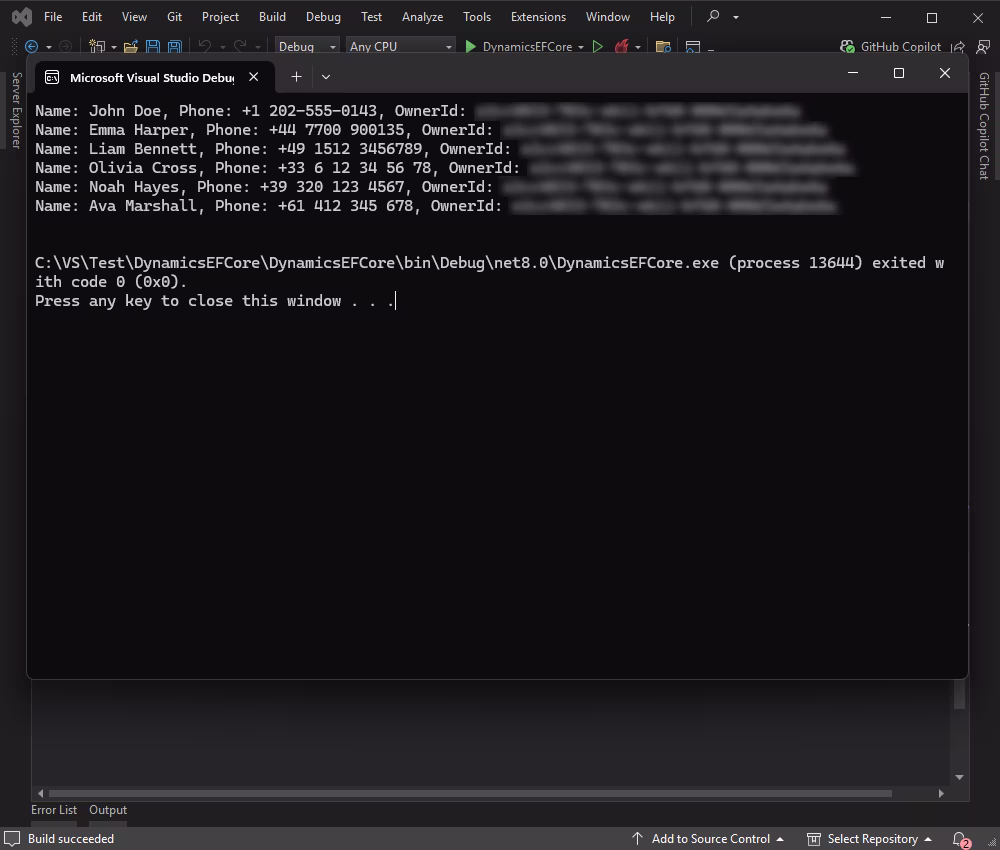This screenshot has width=1000, height=850.
Task: Open the dropdown beside the back navigation arrow
Action: (48, 47)
